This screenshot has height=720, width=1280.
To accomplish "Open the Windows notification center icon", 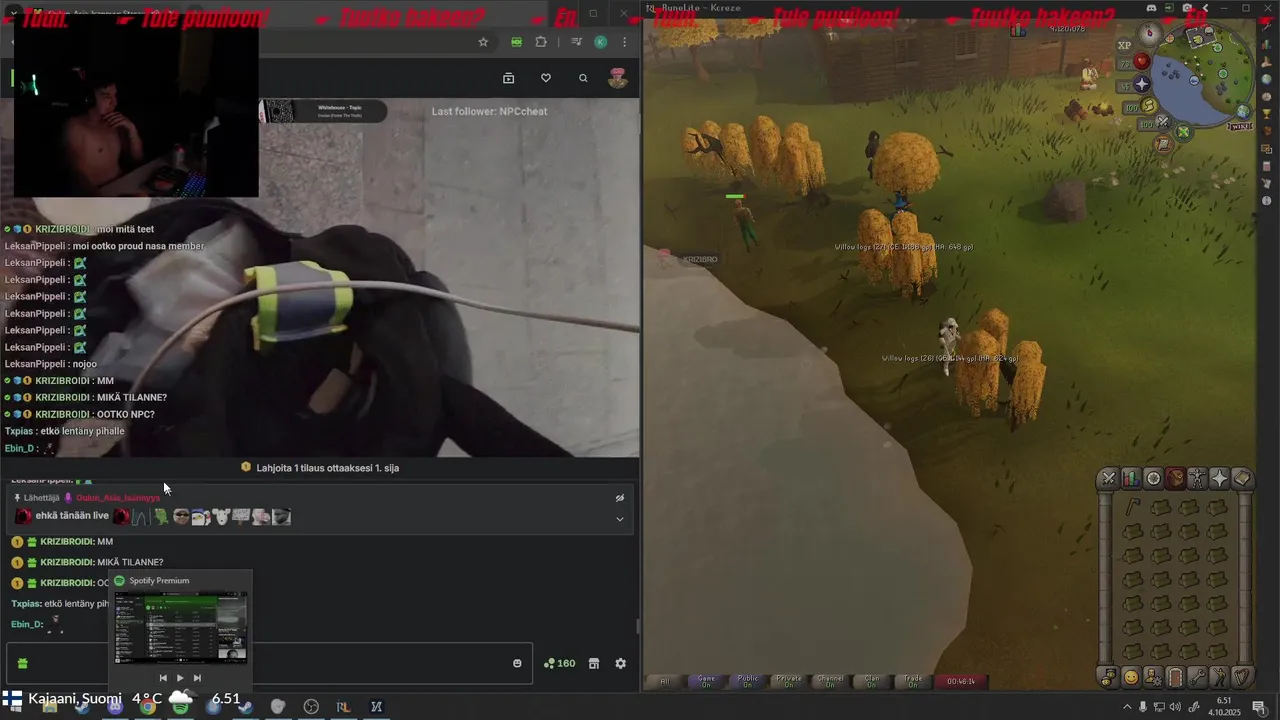I will pos(1259,706).
